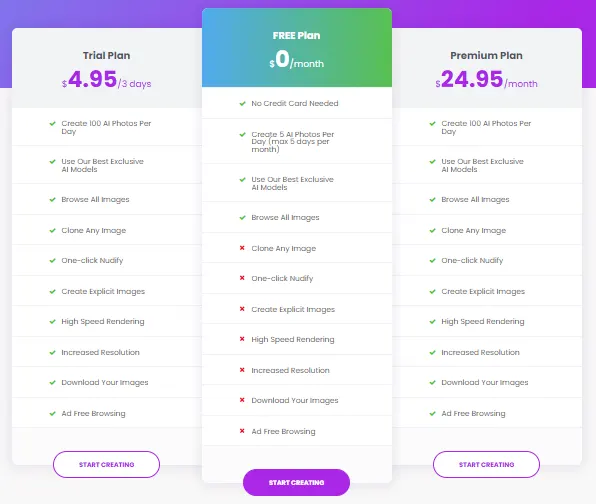Click Free Plan checkmark beside Use Our Best Exclusive
Screen dimensions: 596x504
point(243,179)
